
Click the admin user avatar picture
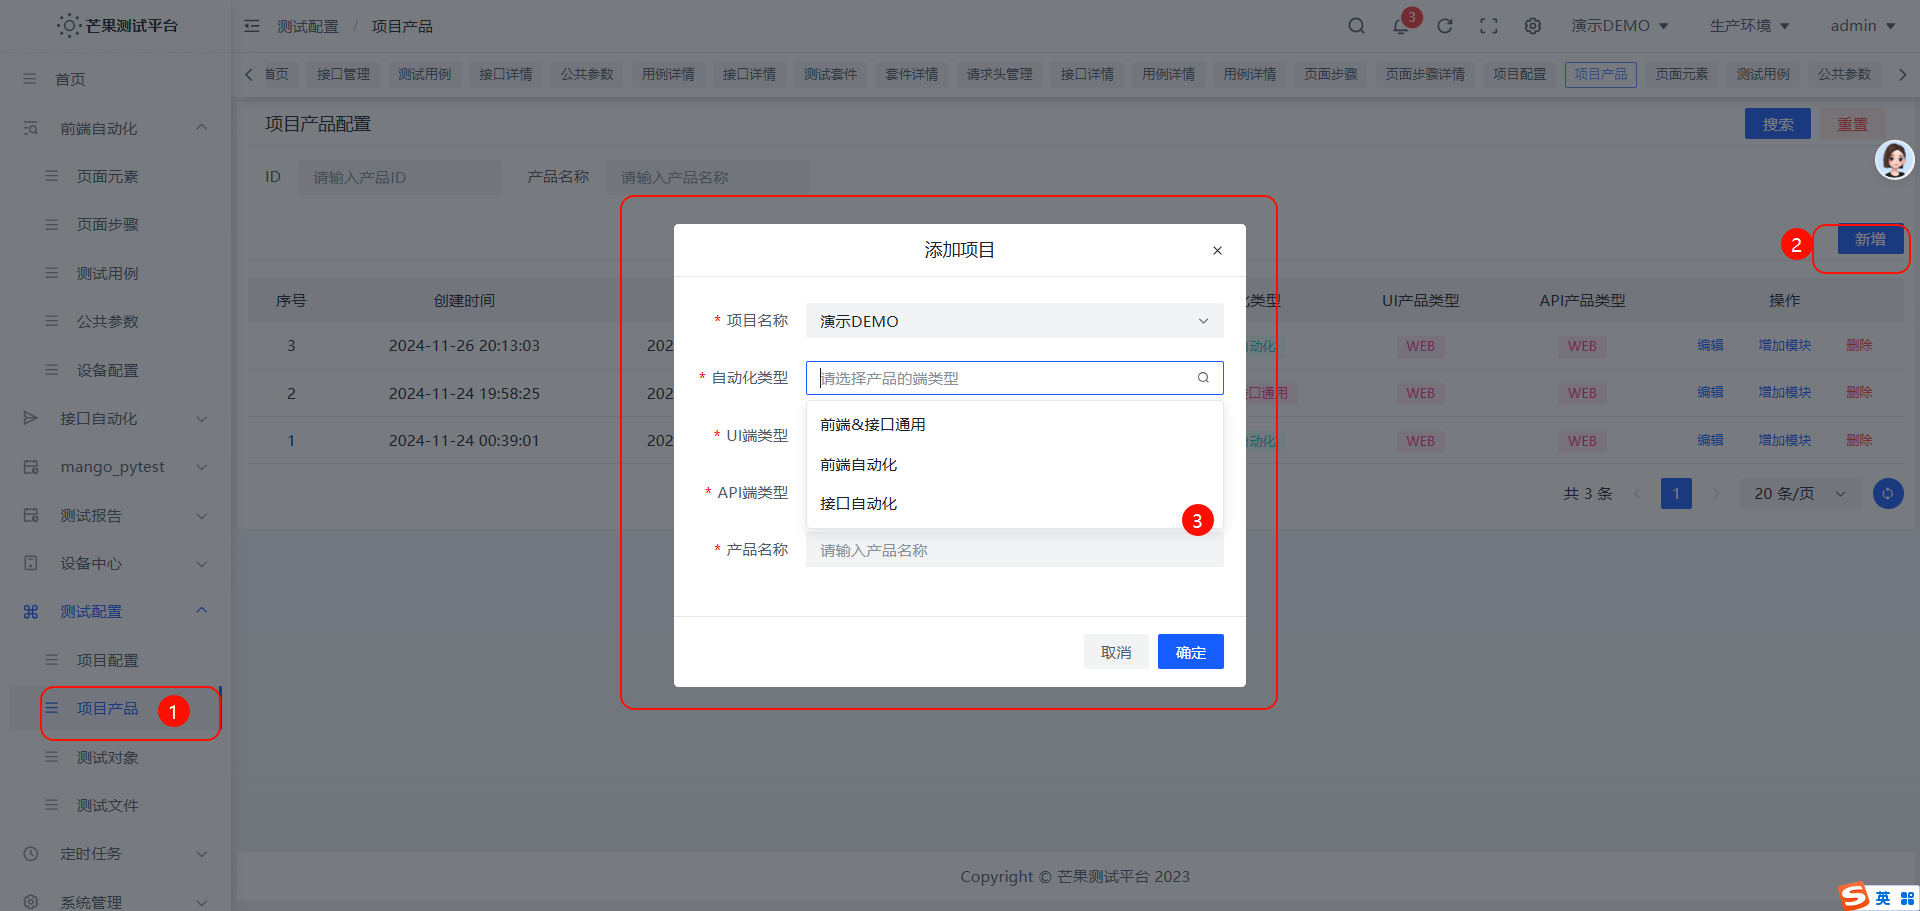pyautogui.click(x=1894, y=160)
